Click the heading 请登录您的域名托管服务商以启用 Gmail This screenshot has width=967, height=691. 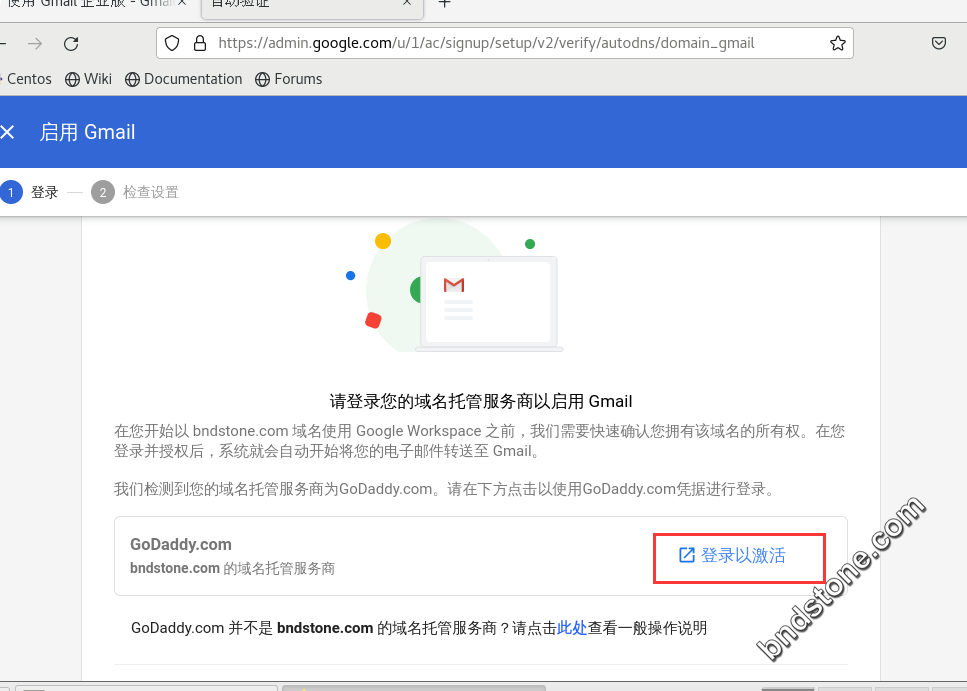[x=481, y=402]
